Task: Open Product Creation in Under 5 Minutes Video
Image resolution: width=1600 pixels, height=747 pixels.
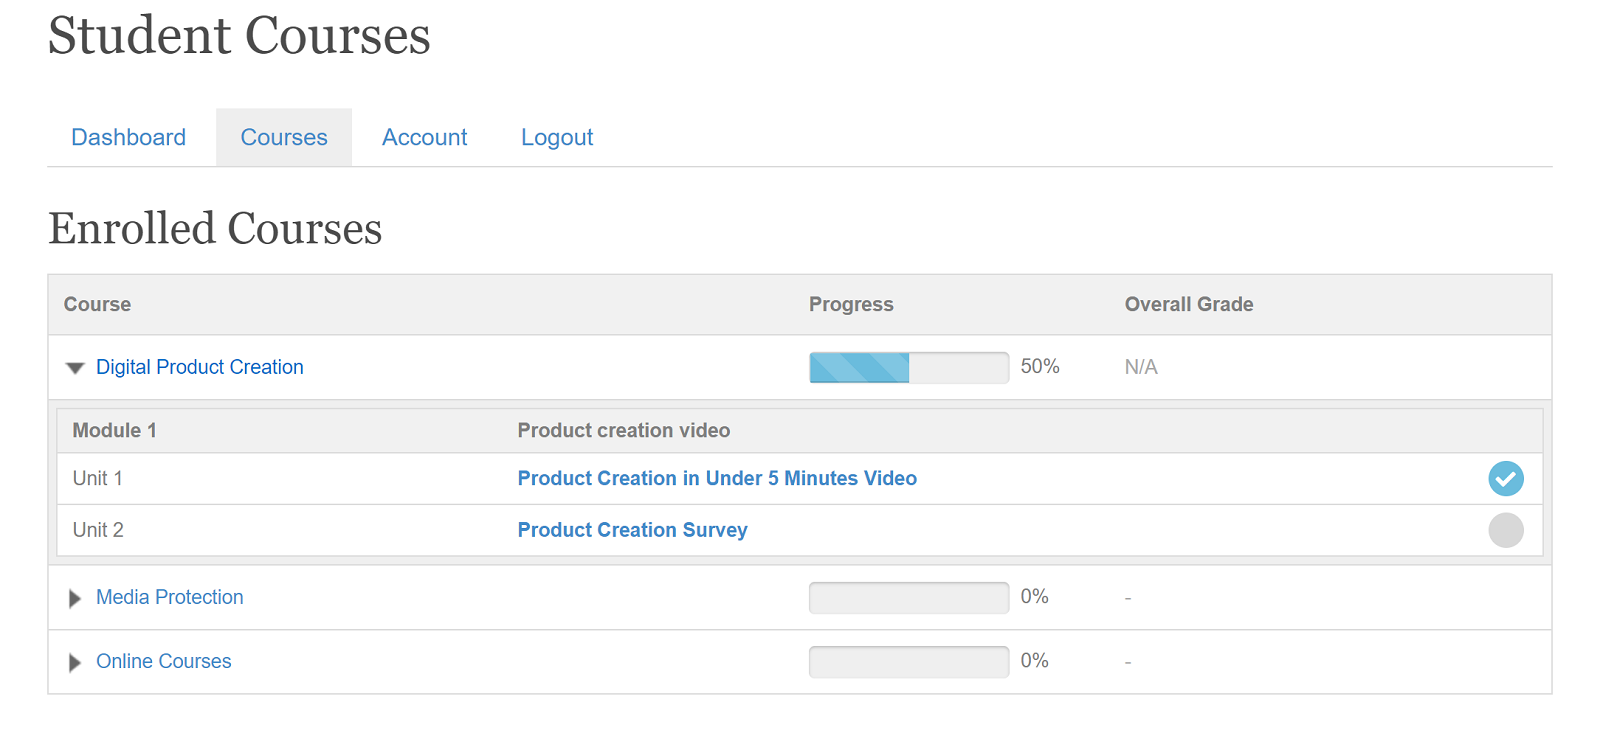Action: point(717,478)
